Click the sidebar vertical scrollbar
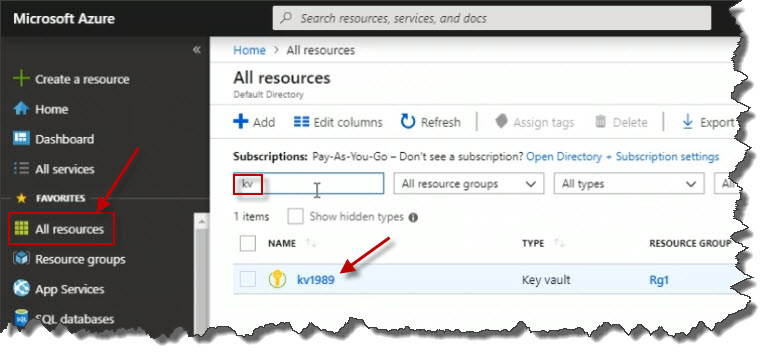 (x=201, y=274)
